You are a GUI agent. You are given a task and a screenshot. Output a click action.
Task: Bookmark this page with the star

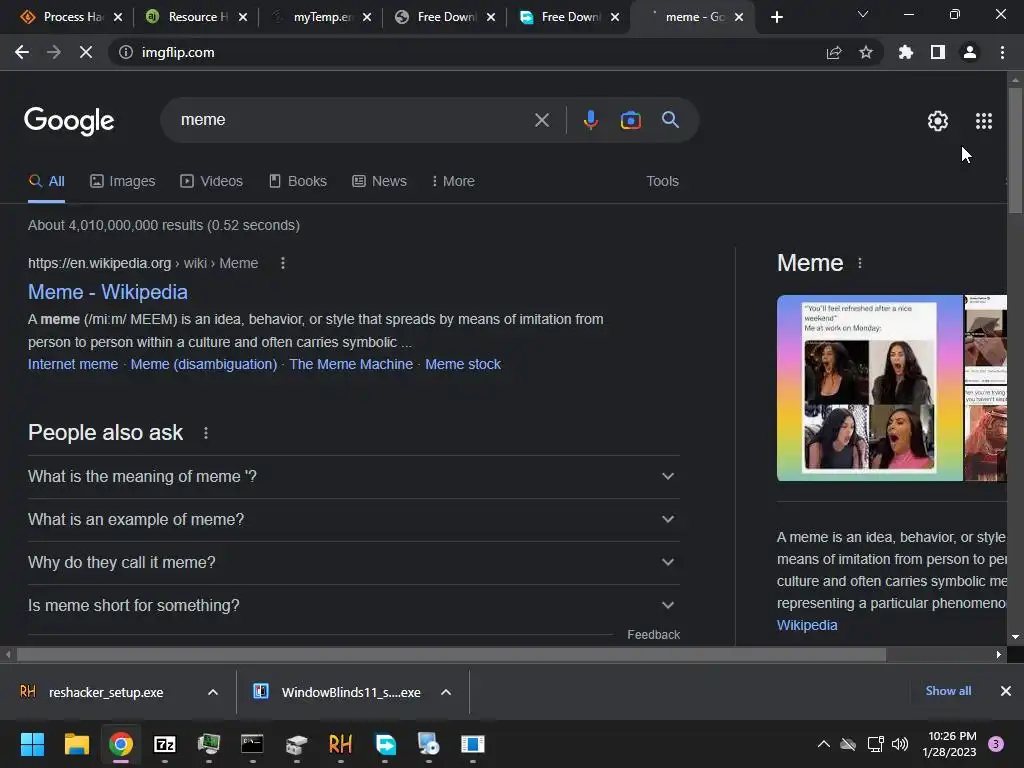866,52
